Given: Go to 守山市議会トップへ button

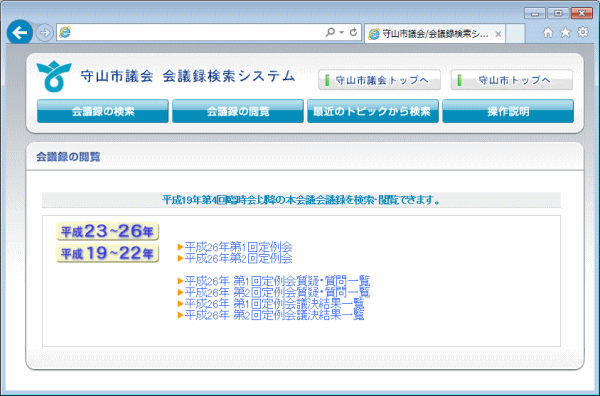Looking at the screenshot, I should click(379, 80).
